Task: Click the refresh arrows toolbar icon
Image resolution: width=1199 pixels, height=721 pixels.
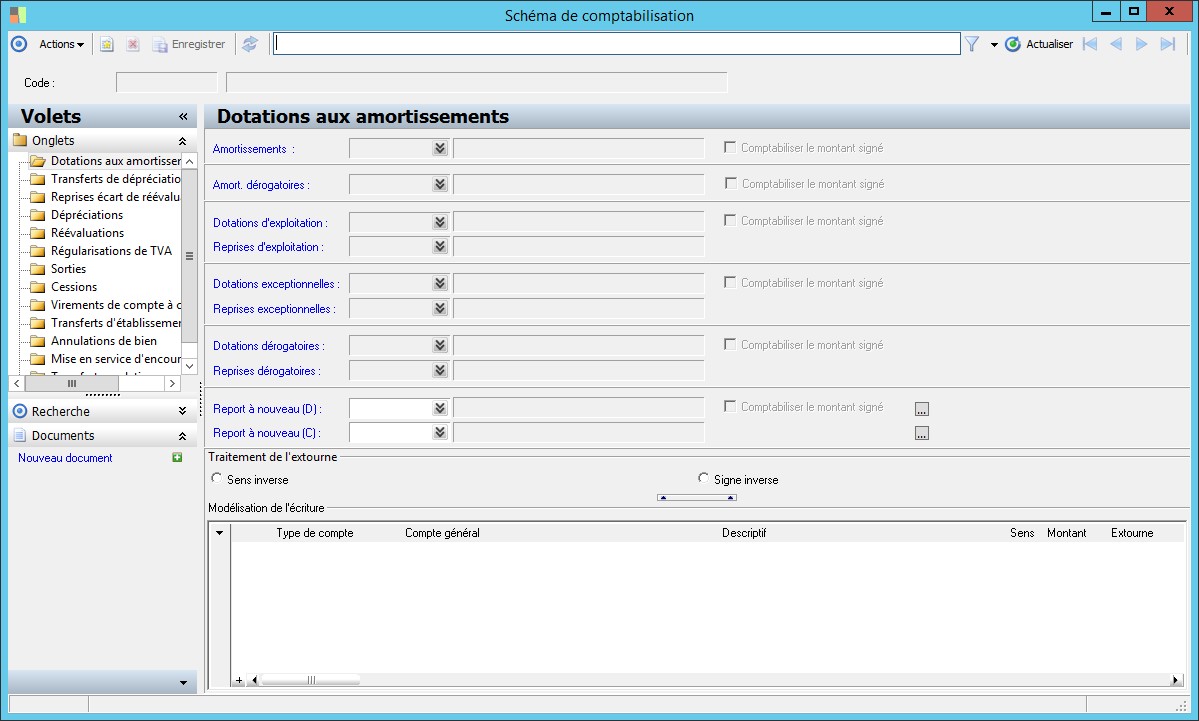Action: tap(250, 44)
